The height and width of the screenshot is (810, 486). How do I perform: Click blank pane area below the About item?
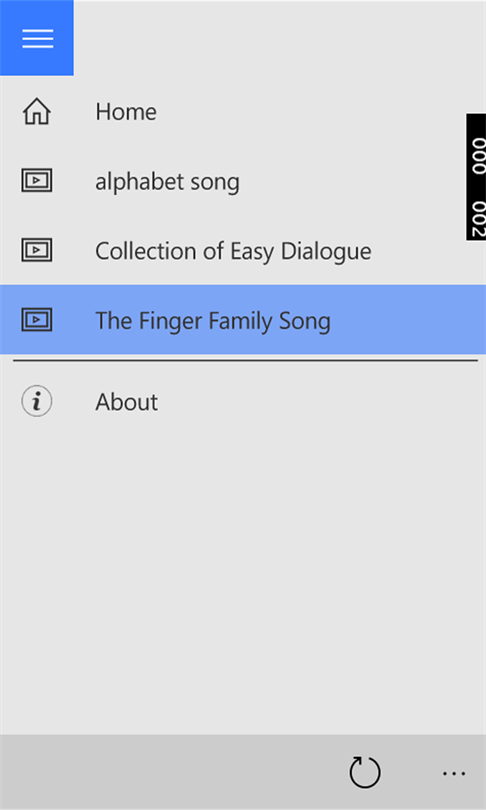click(243, 573)
